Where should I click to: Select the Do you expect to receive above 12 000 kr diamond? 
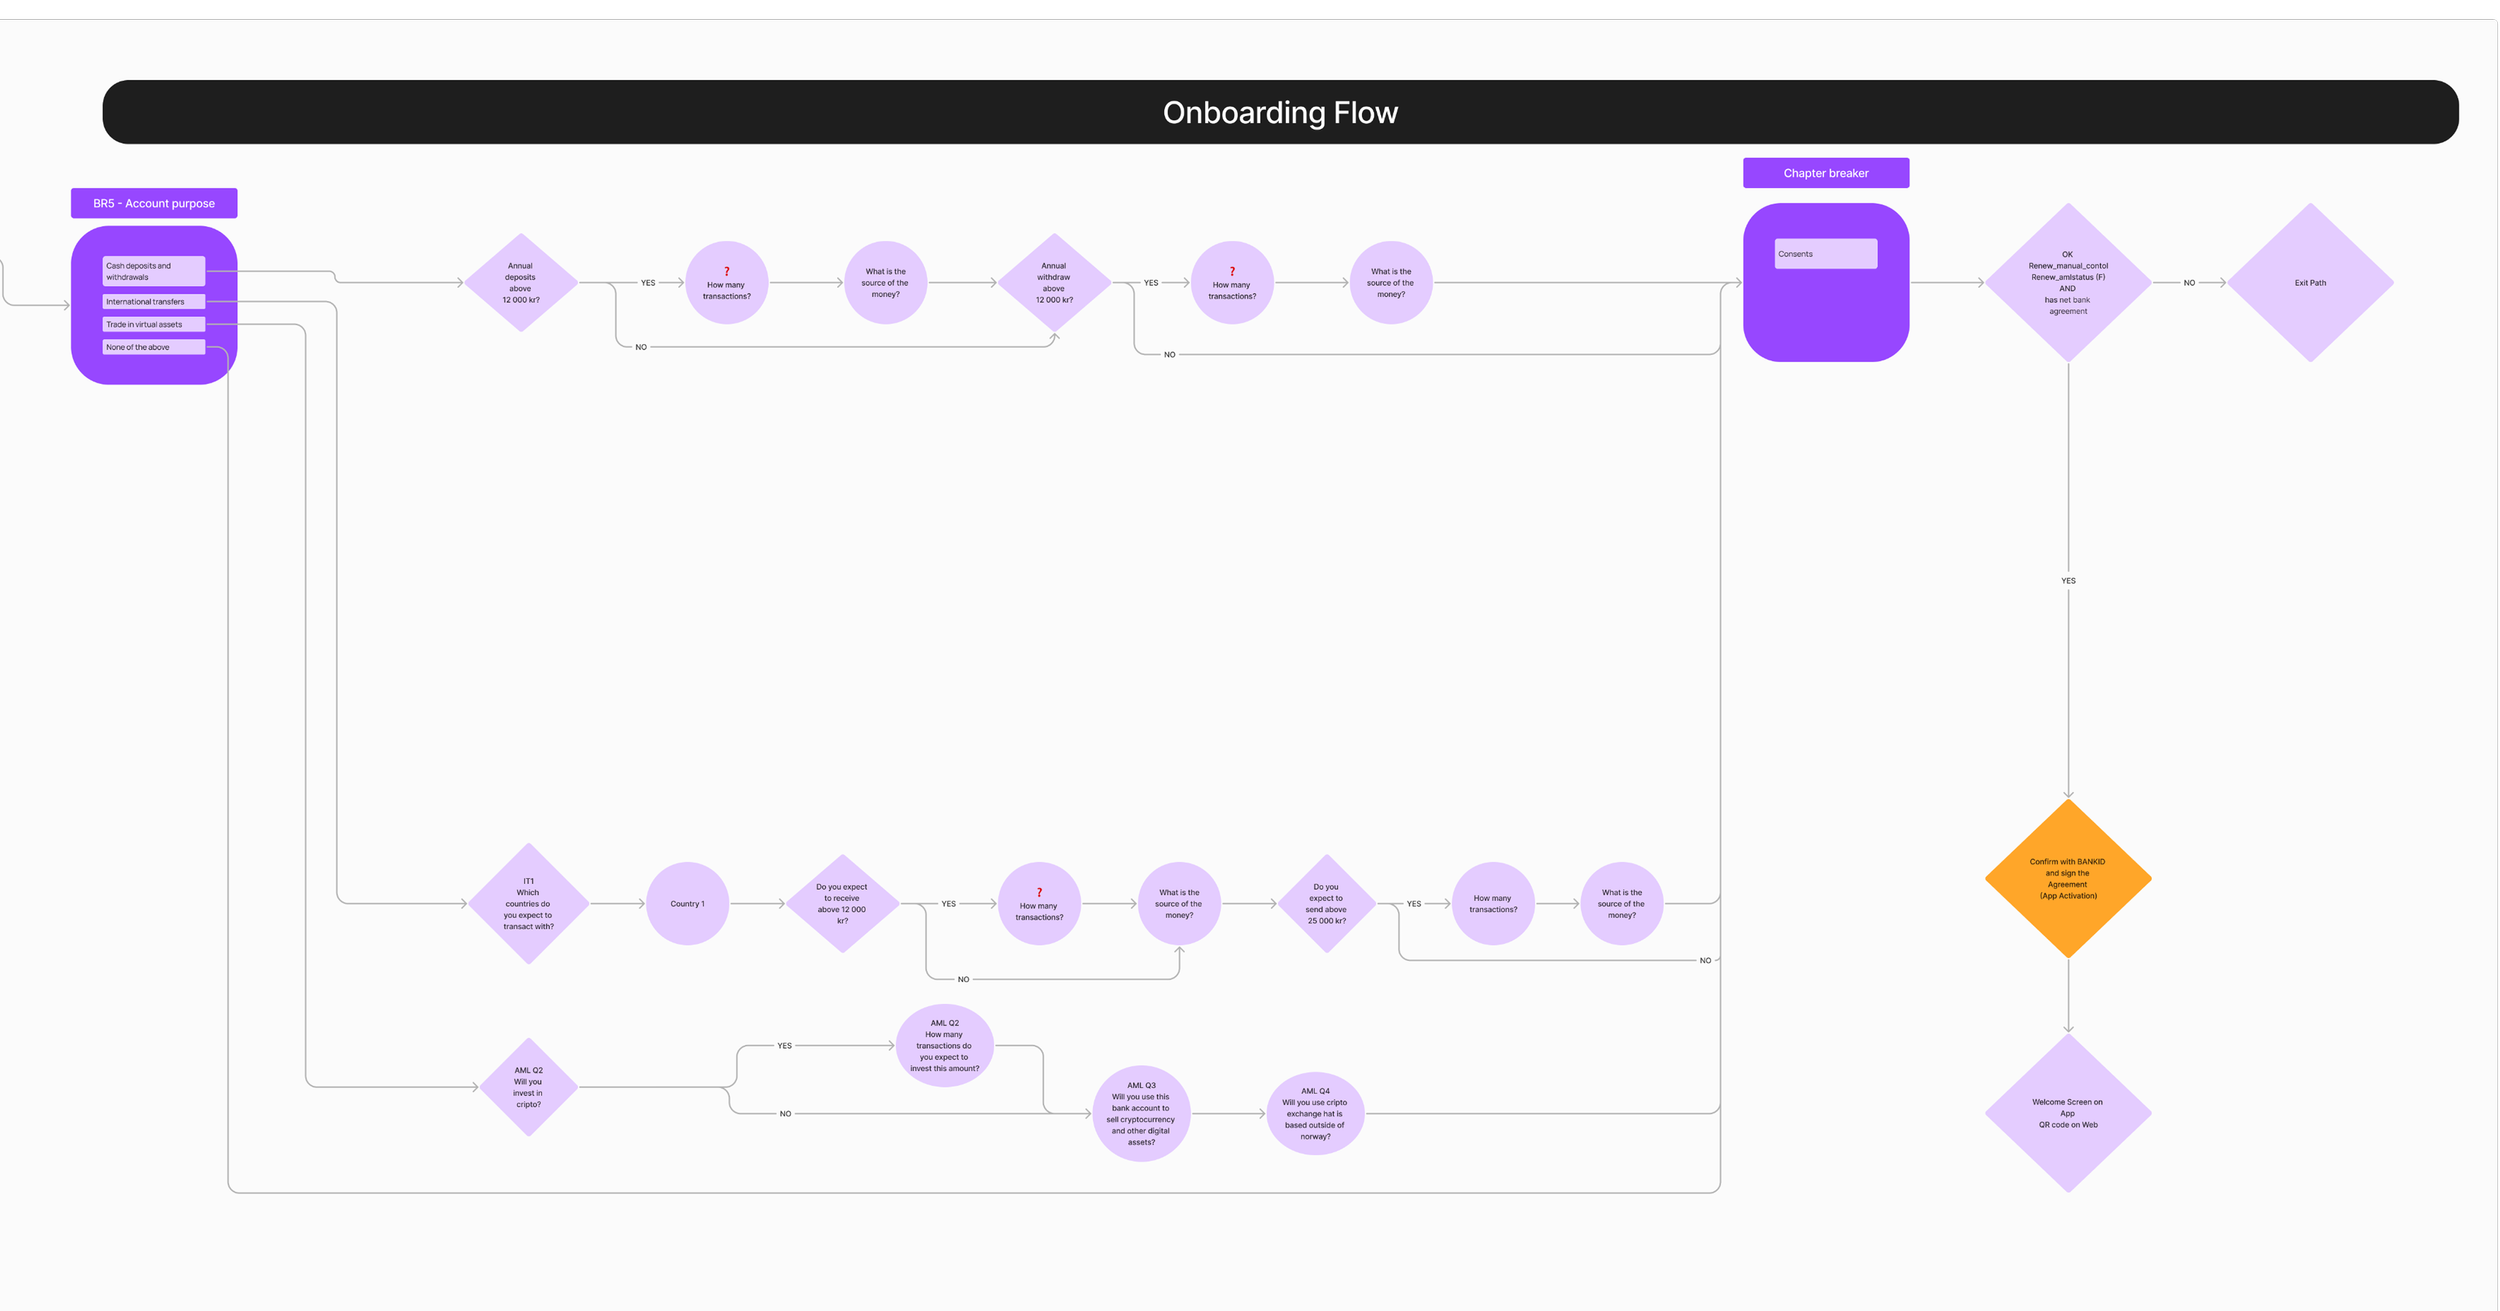coord(843,904)
